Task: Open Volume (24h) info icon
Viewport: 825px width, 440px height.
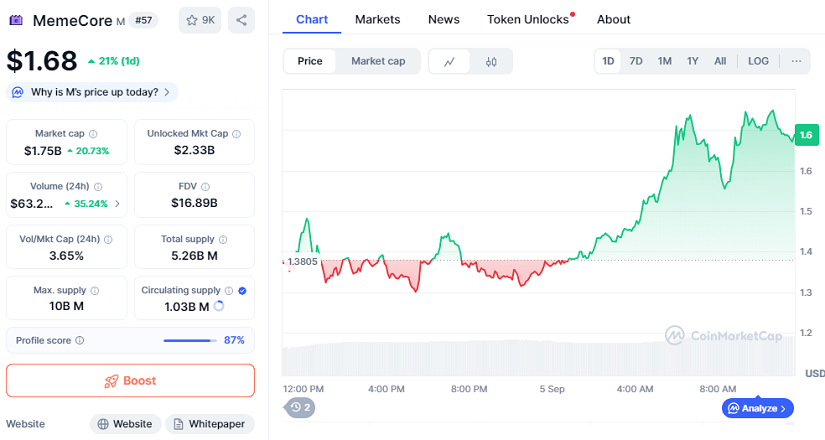Action: pos(98,187)
